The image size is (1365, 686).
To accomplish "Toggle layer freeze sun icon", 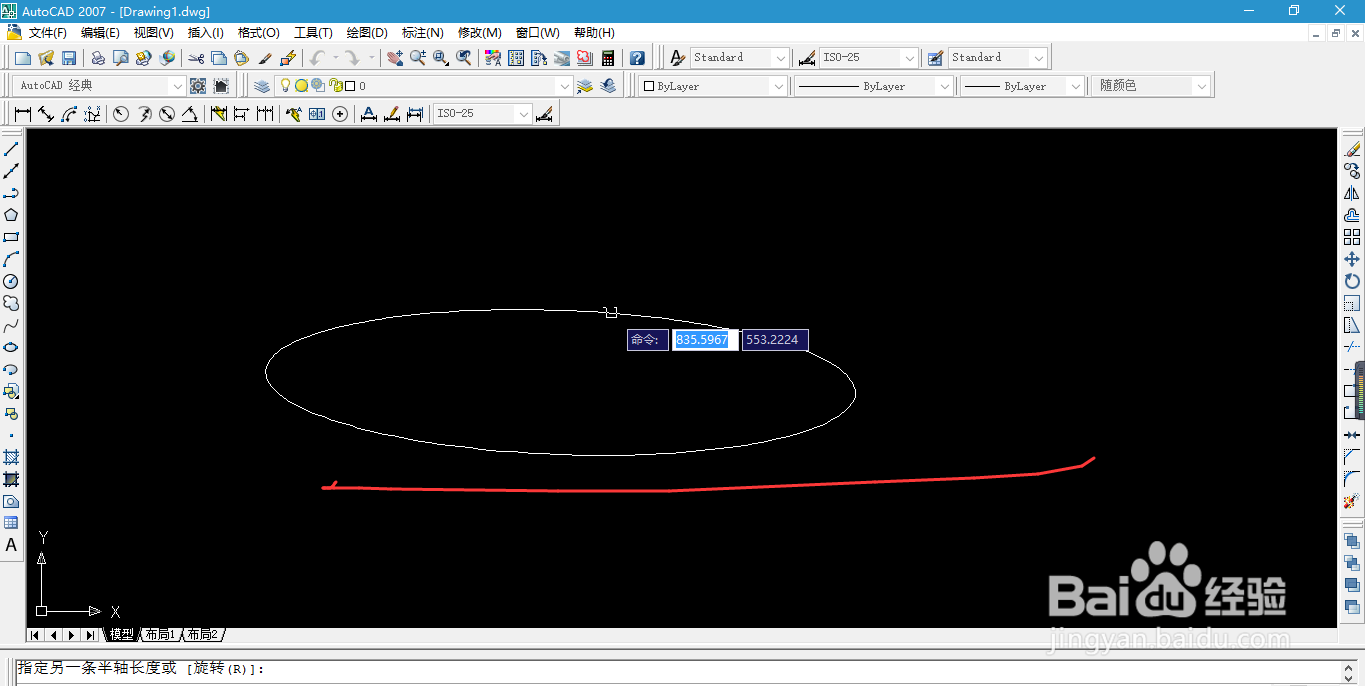I will 301,86.
